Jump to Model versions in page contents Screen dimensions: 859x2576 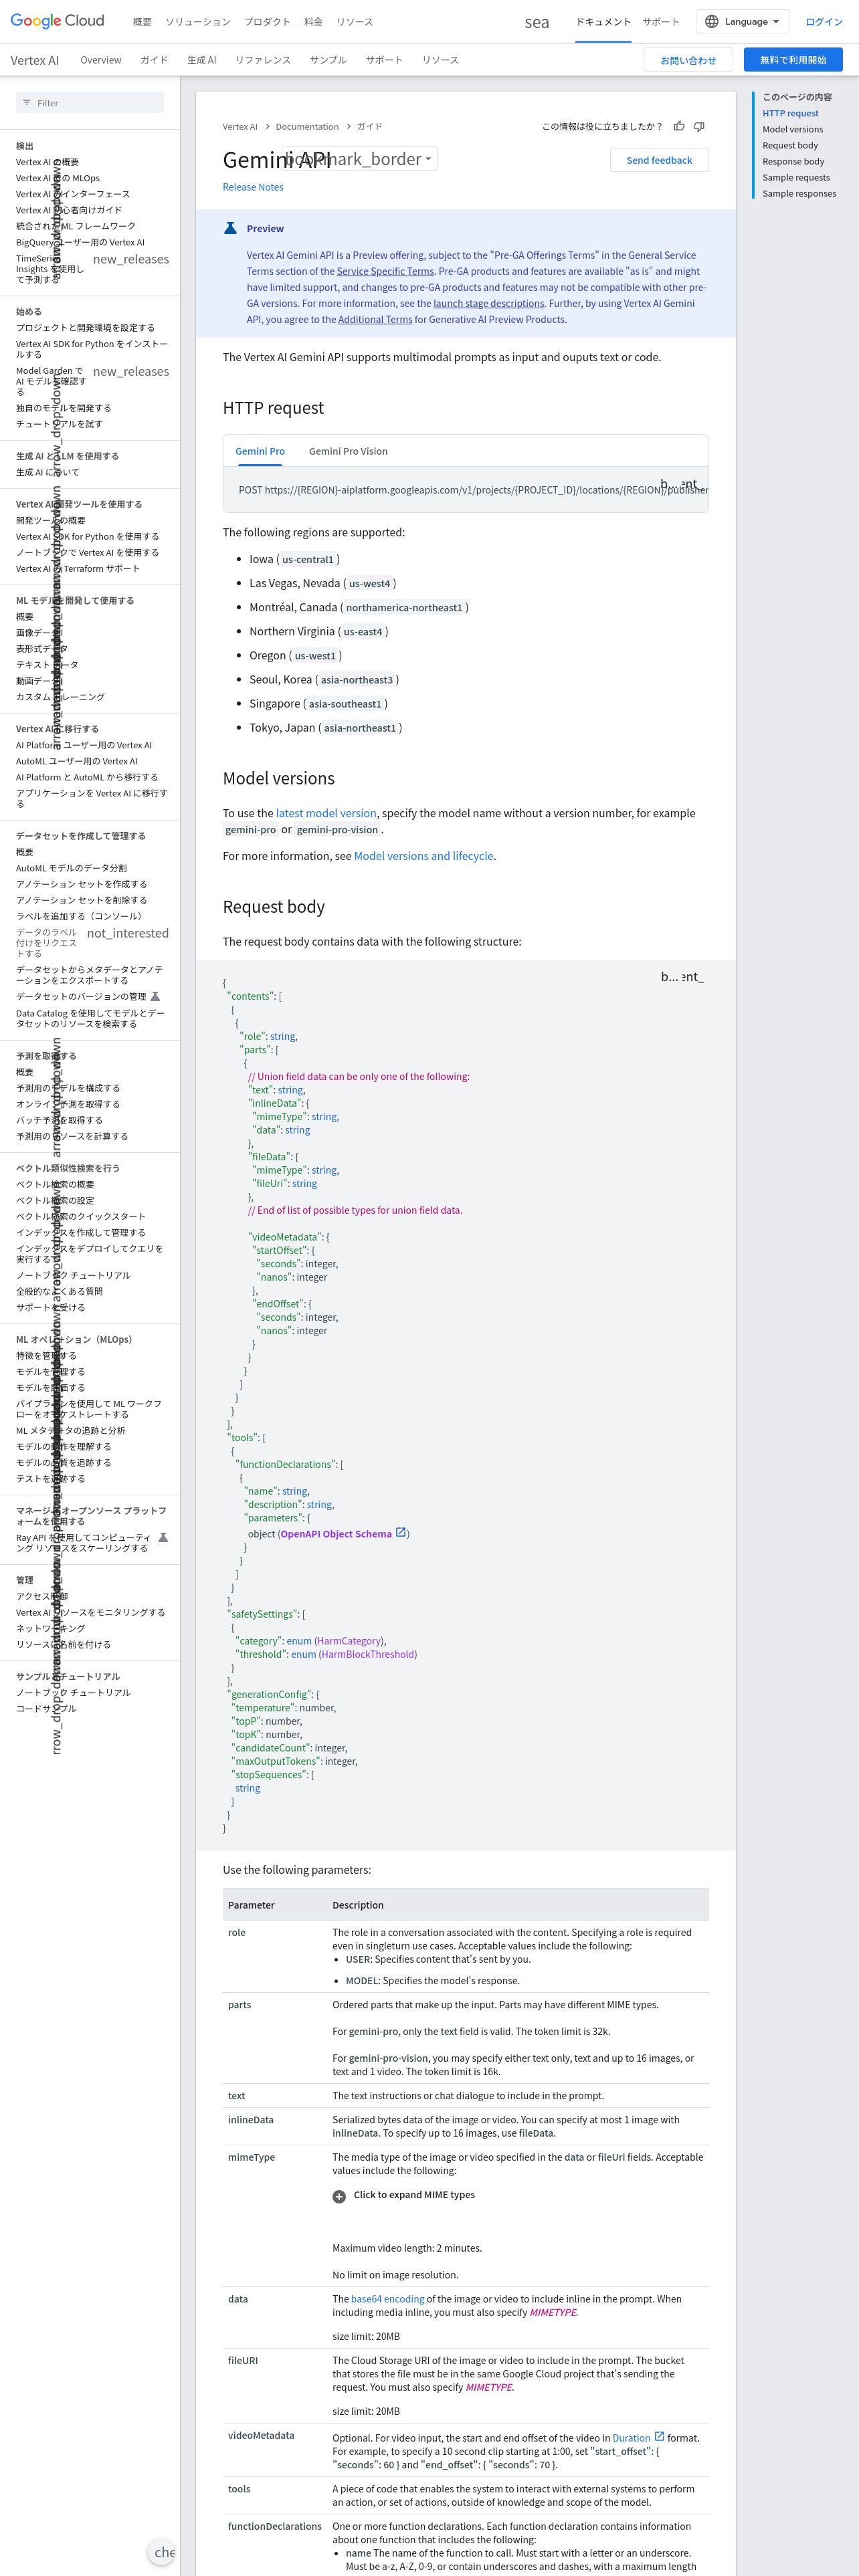[x=793, y=129]
